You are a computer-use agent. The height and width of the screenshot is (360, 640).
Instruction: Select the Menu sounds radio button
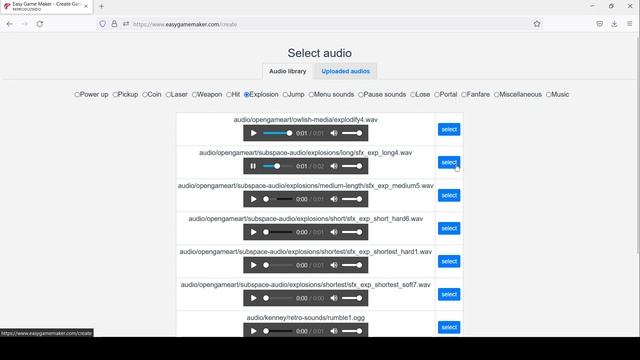coord(311,95)
